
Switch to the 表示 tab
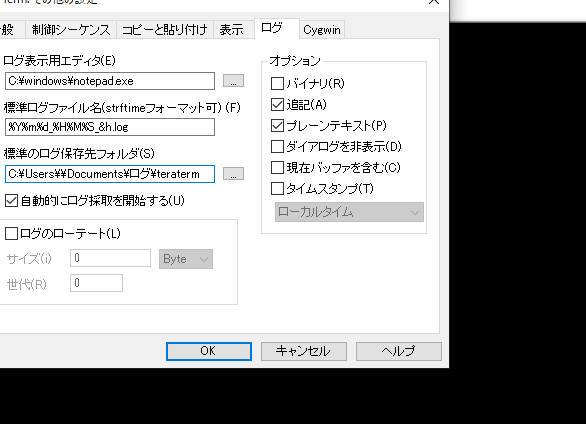coord(231,30)
